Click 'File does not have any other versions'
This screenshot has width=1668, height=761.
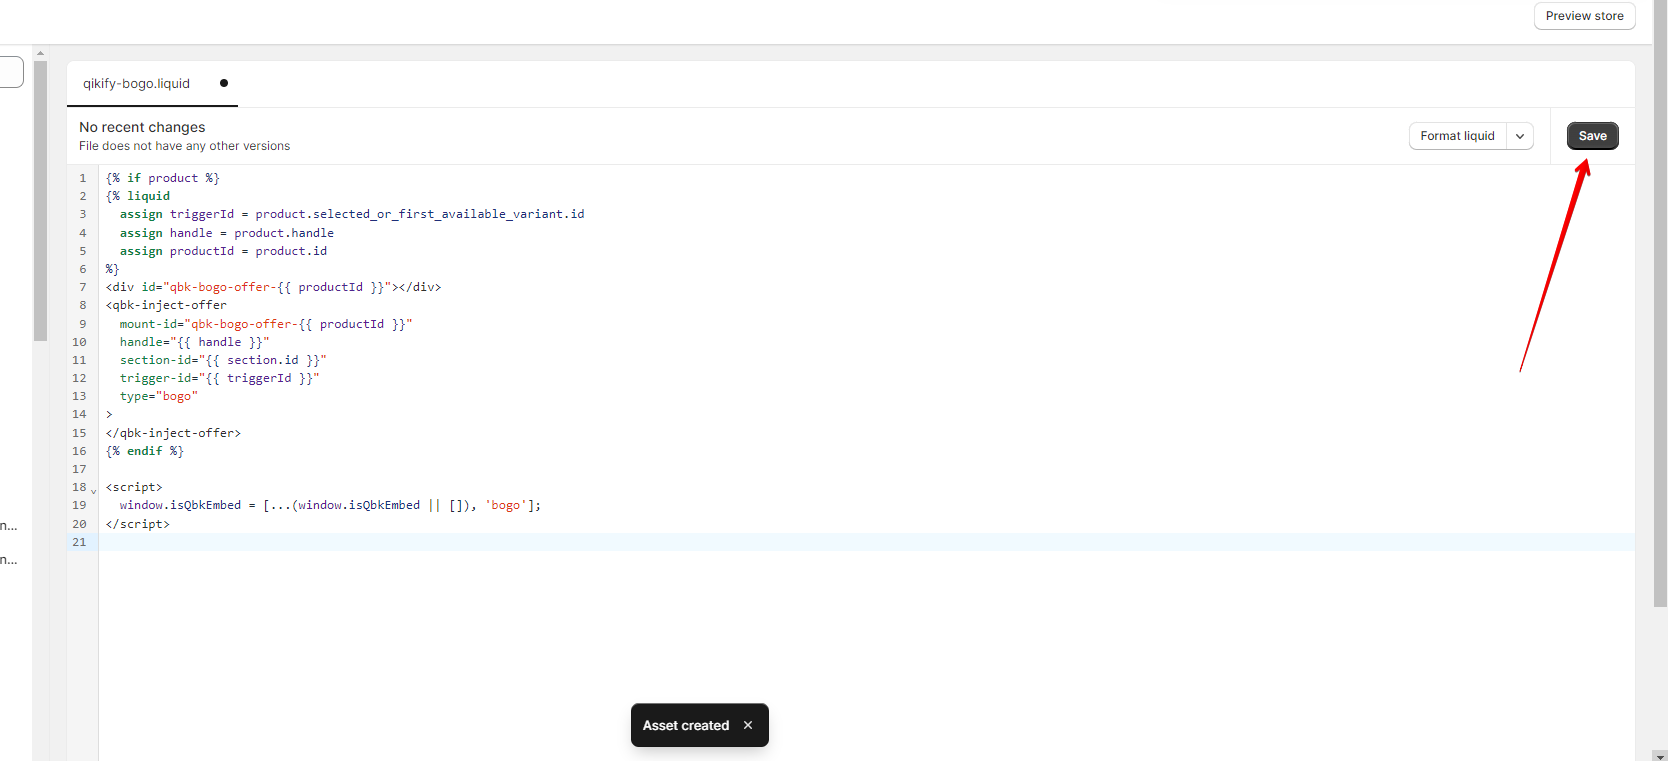pyautogui.click(x=184, y=146)
